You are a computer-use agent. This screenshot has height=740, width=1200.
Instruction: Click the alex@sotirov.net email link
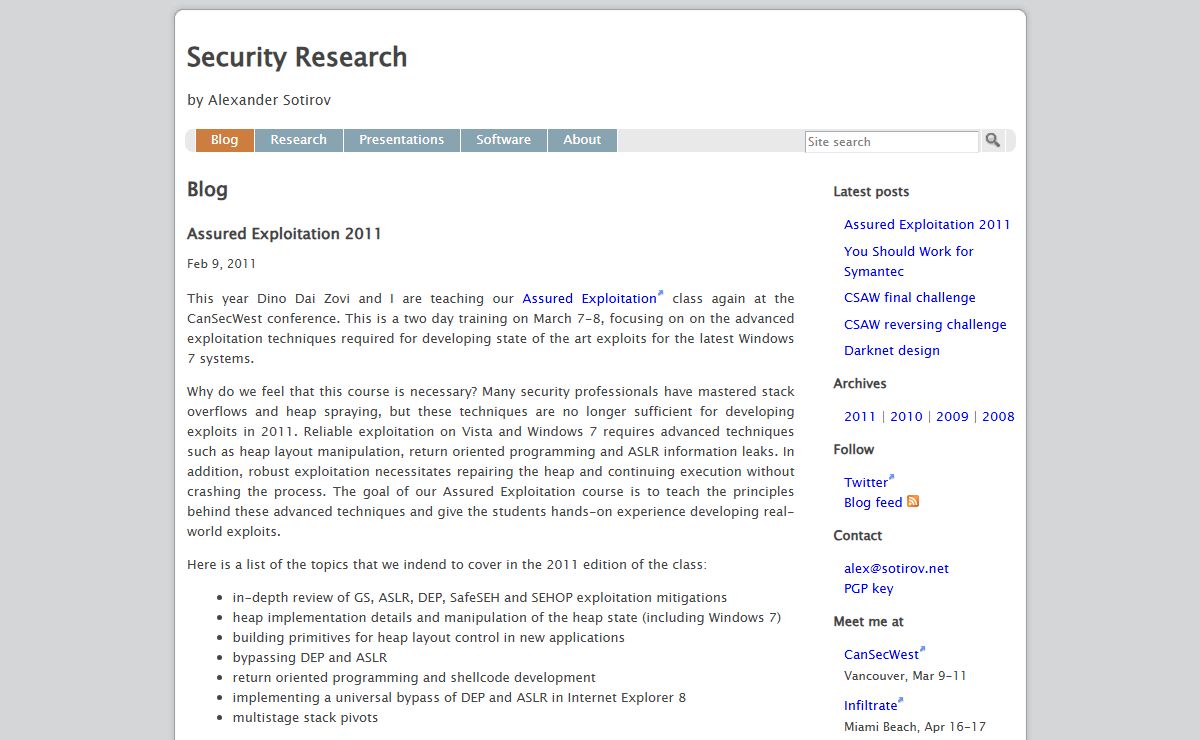coord(896,569)
